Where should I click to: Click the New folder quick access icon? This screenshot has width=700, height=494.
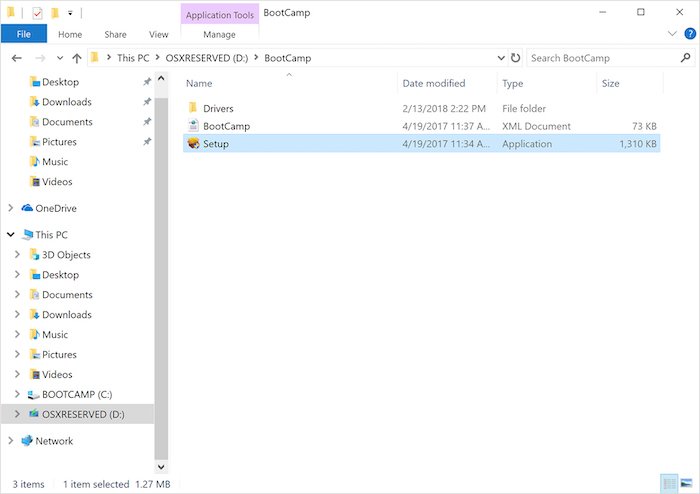click(x=55, y=13)
